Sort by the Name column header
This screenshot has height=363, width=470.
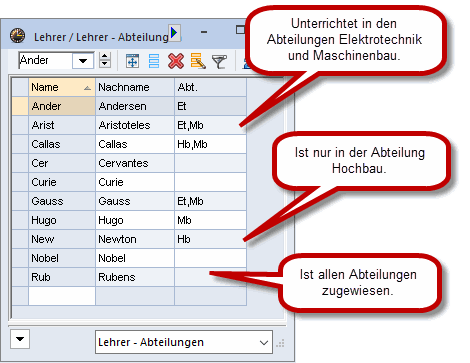point(62,87)
